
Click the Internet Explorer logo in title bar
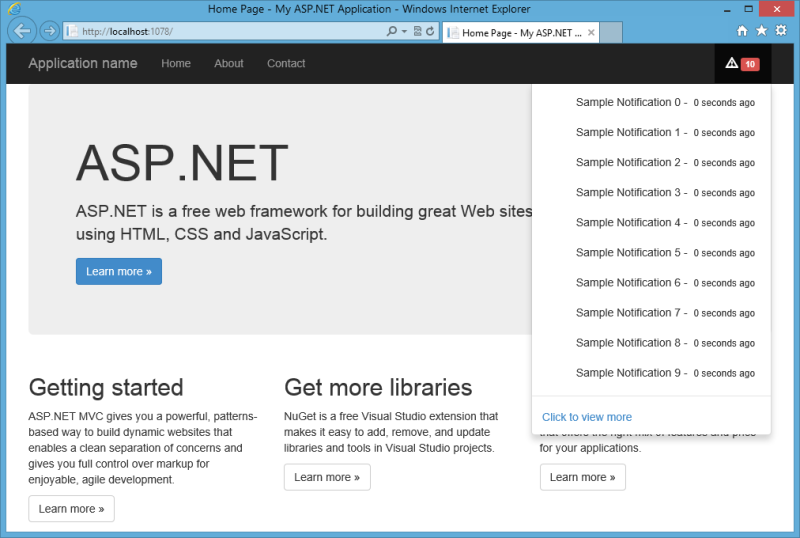point(14,9)
